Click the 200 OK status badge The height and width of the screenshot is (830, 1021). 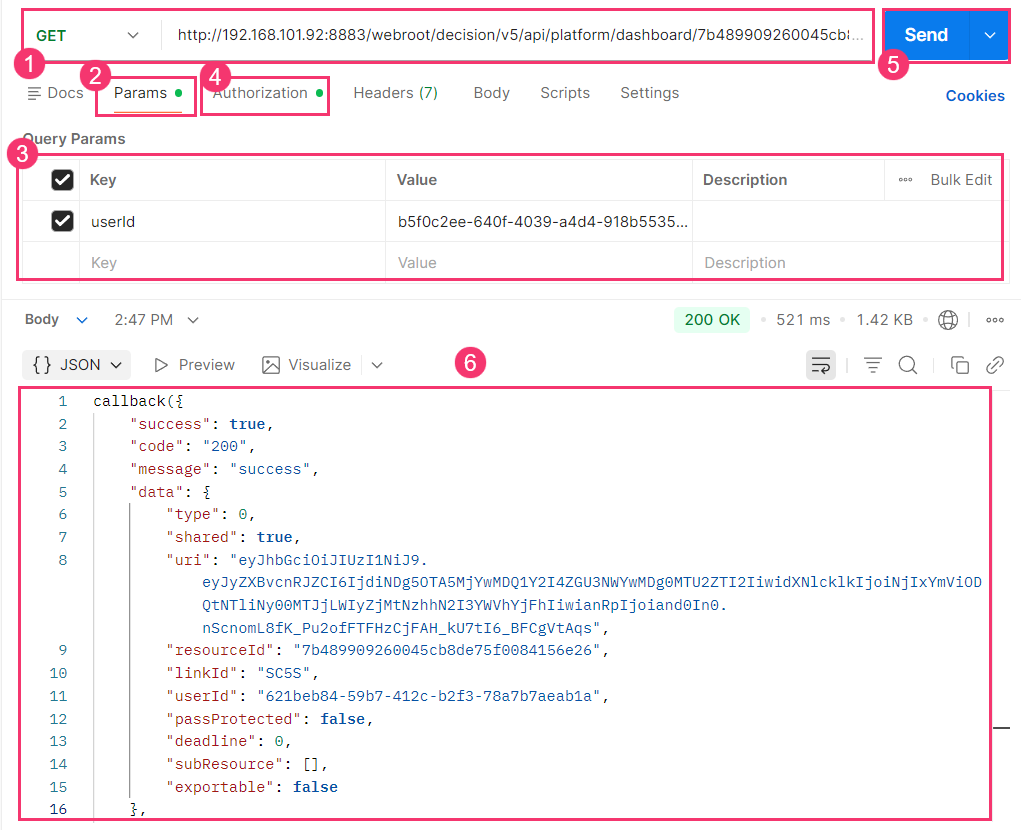[x=712, y=320]
